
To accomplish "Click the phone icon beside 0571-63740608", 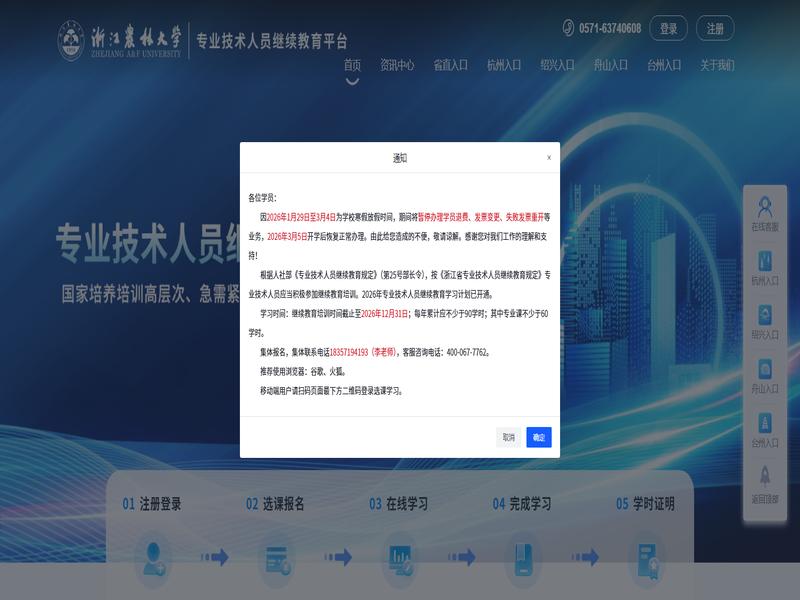I will coord(568,28).
